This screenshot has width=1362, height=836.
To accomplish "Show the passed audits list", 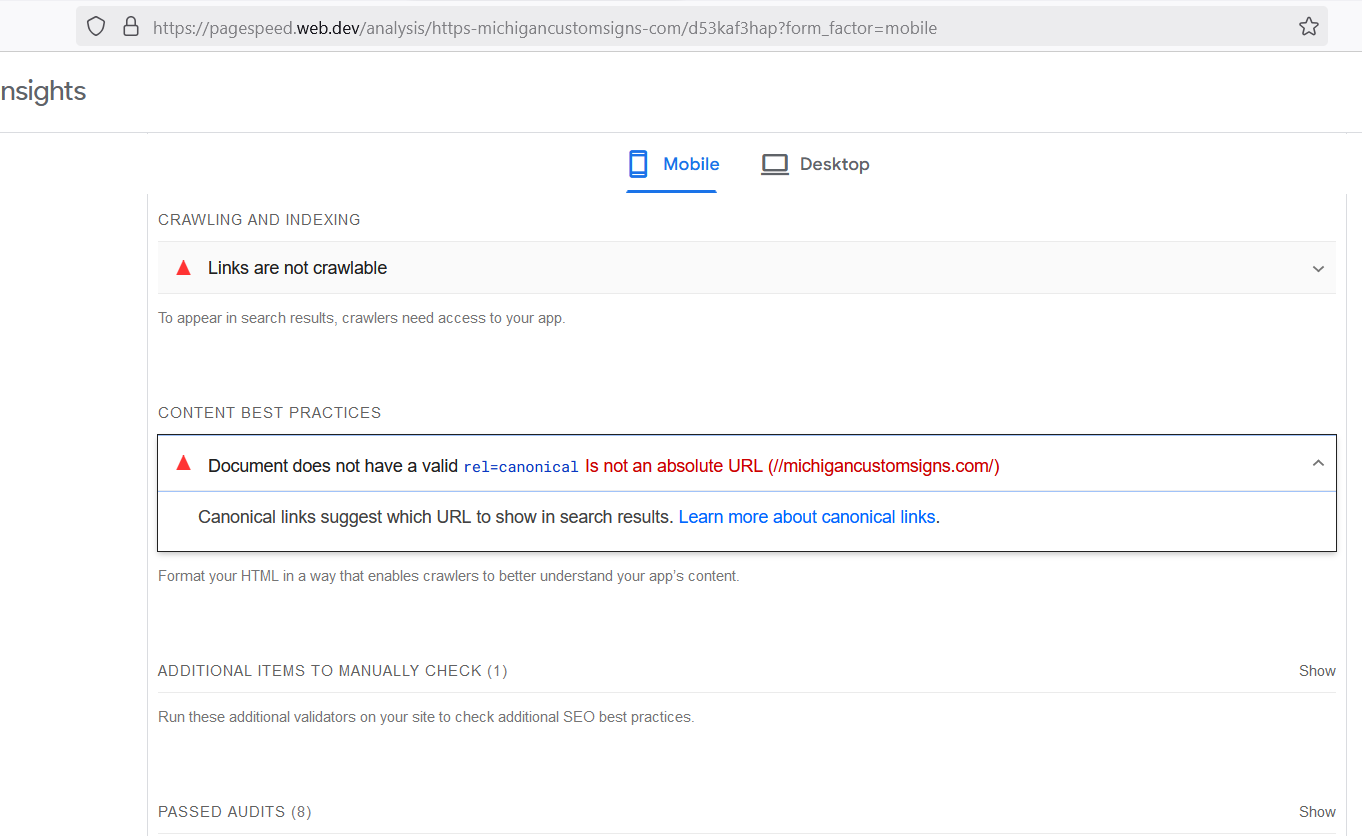I will click(1317, 812).
